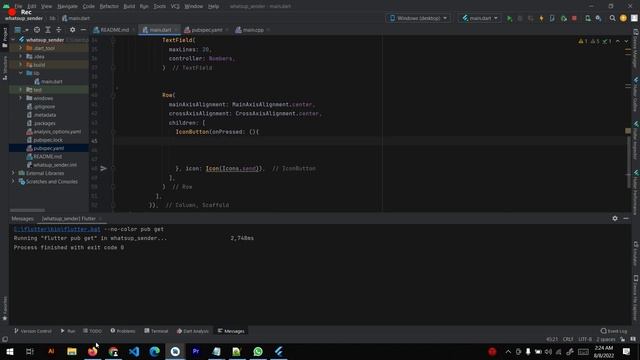Select whatsup_sender.iml in project tree
This screenshot has height=360, width=640.
click(55, 165)
